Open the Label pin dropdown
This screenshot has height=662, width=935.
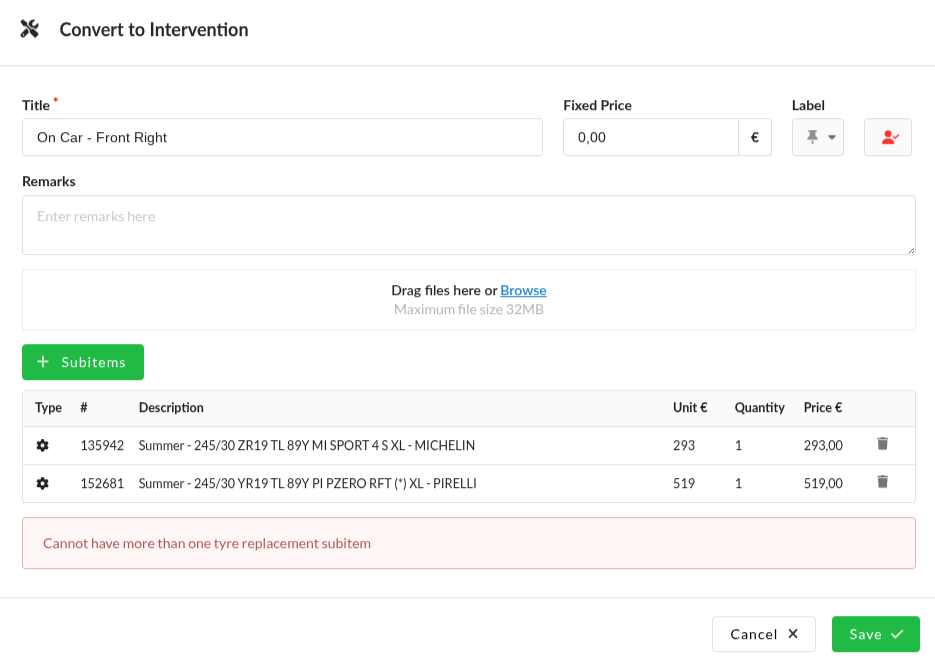click(817, 138)
